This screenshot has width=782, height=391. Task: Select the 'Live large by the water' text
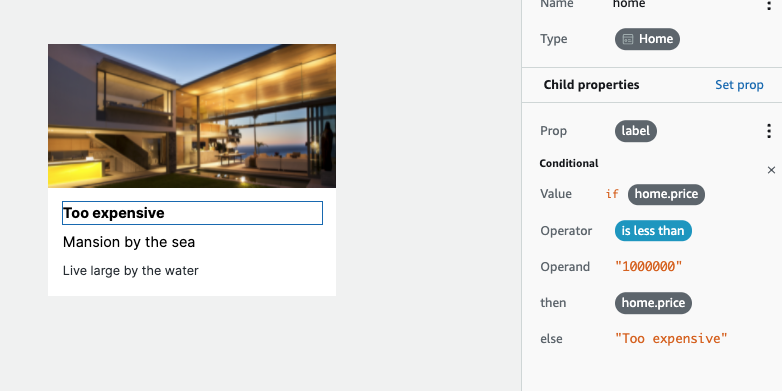coord(131,271)
